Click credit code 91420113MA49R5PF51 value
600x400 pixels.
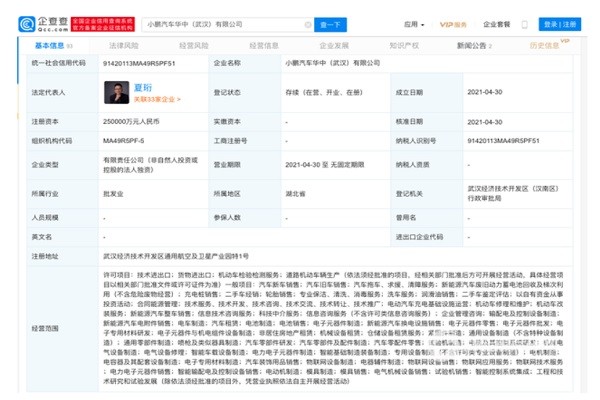coord(139,64)
